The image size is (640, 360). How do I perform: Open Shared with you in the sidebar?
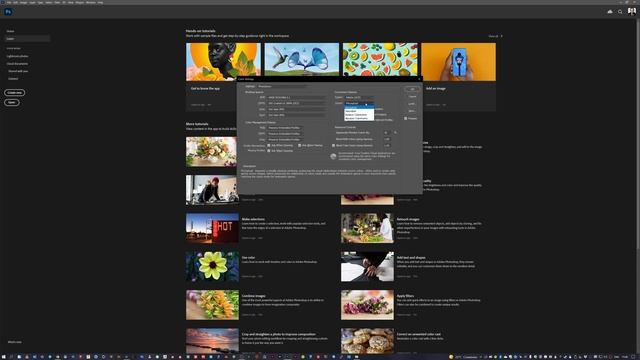18,71
